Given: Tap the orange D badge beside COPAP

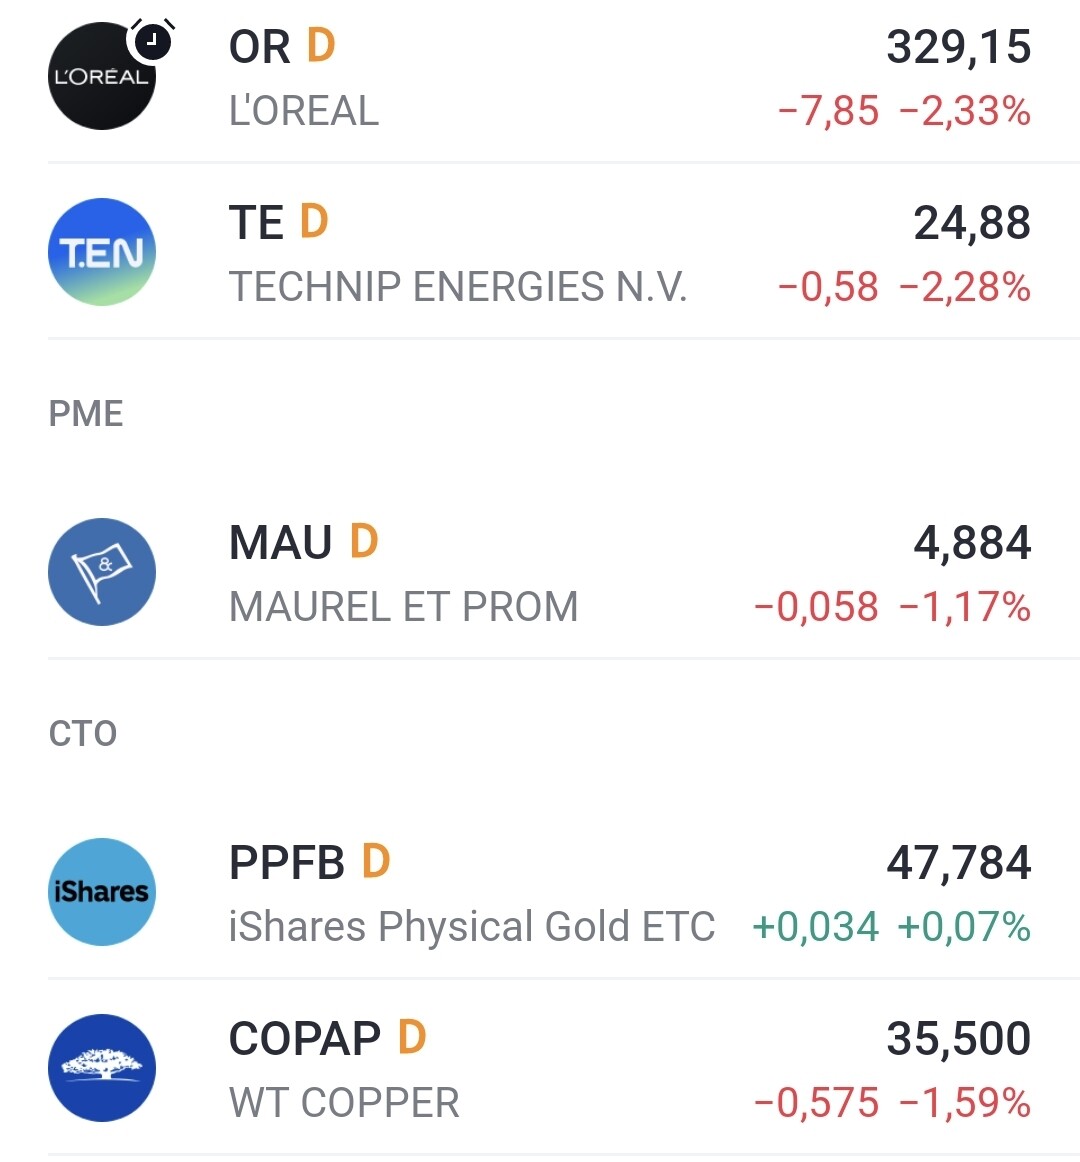Looking at the screenshot, I should click(412, 1037).
